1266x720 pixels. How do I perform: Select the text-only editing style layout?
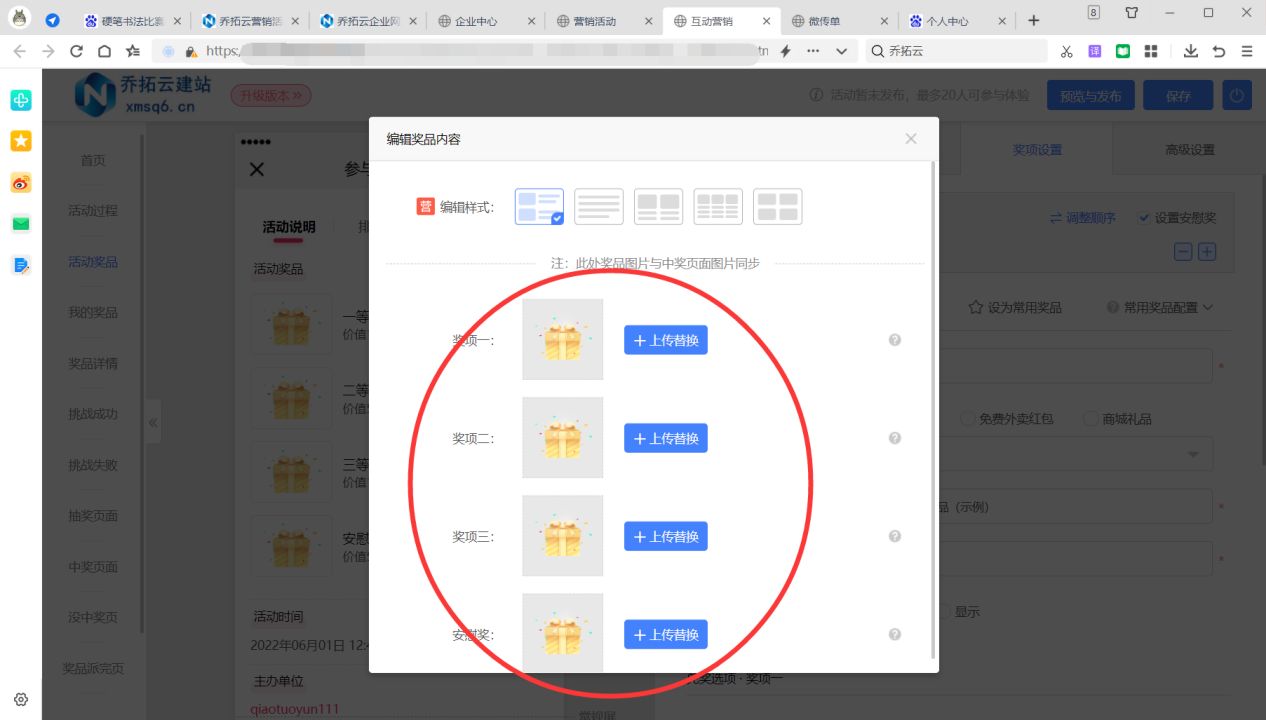(599, 206)
